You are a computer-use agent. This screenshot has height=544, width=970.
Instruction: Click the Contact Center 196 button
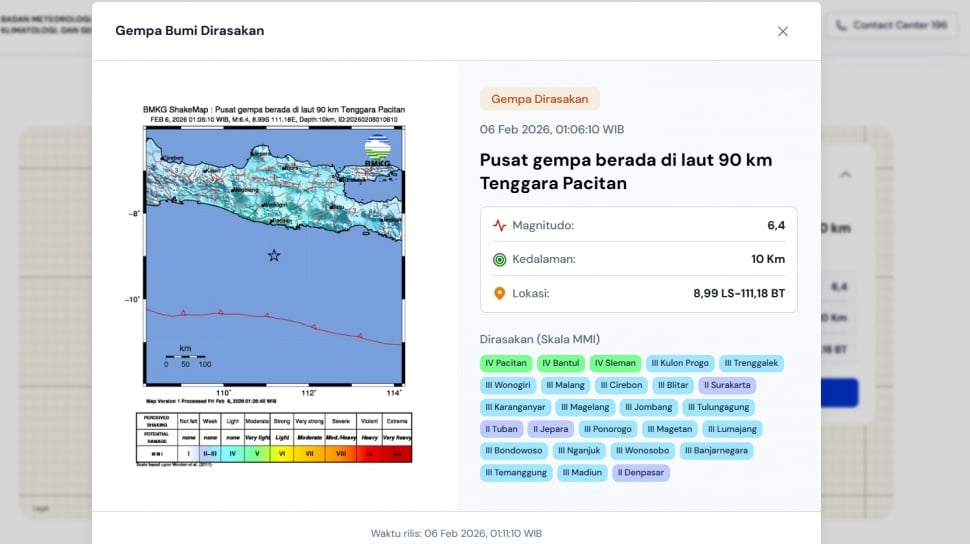tap(890, 25)
